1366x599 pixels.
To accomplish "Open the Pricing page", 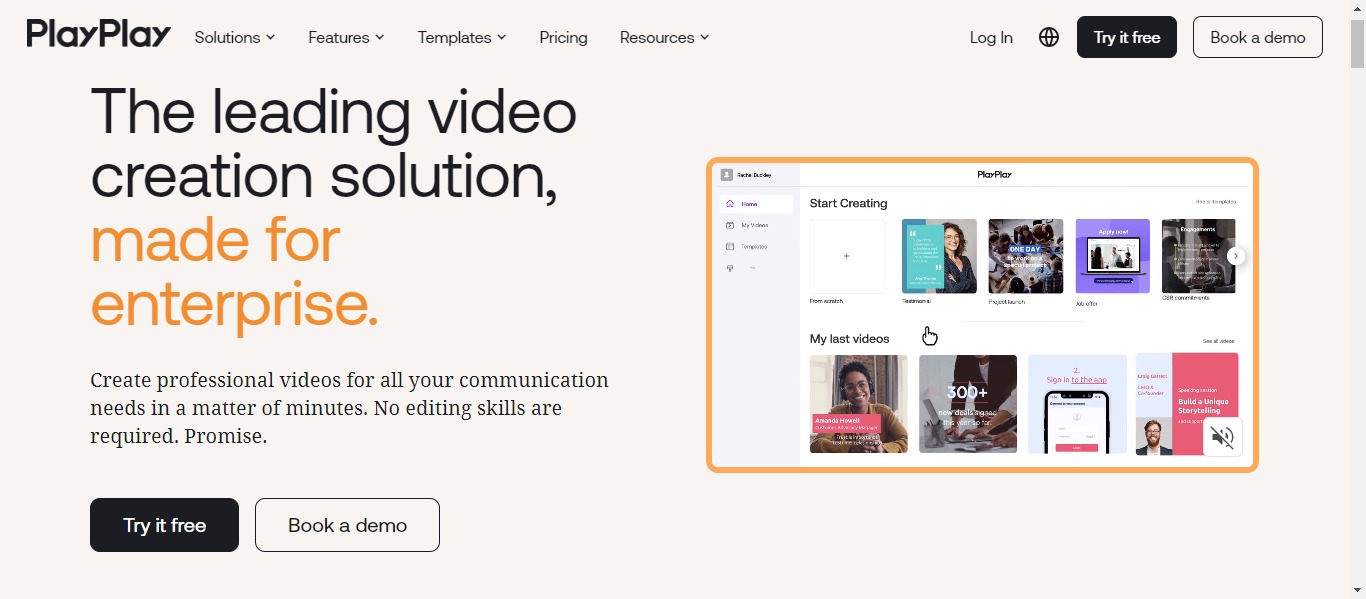I will point(563,37).
